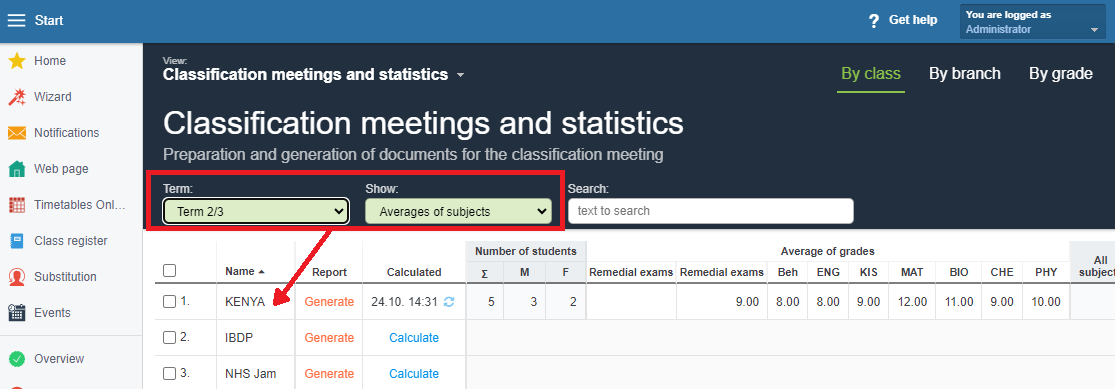Image resolution: width=1115 pixels, height=389 pixels.
Task: Toggle the select-all checkbox in the table header
Action: click(x=169, y=270)
